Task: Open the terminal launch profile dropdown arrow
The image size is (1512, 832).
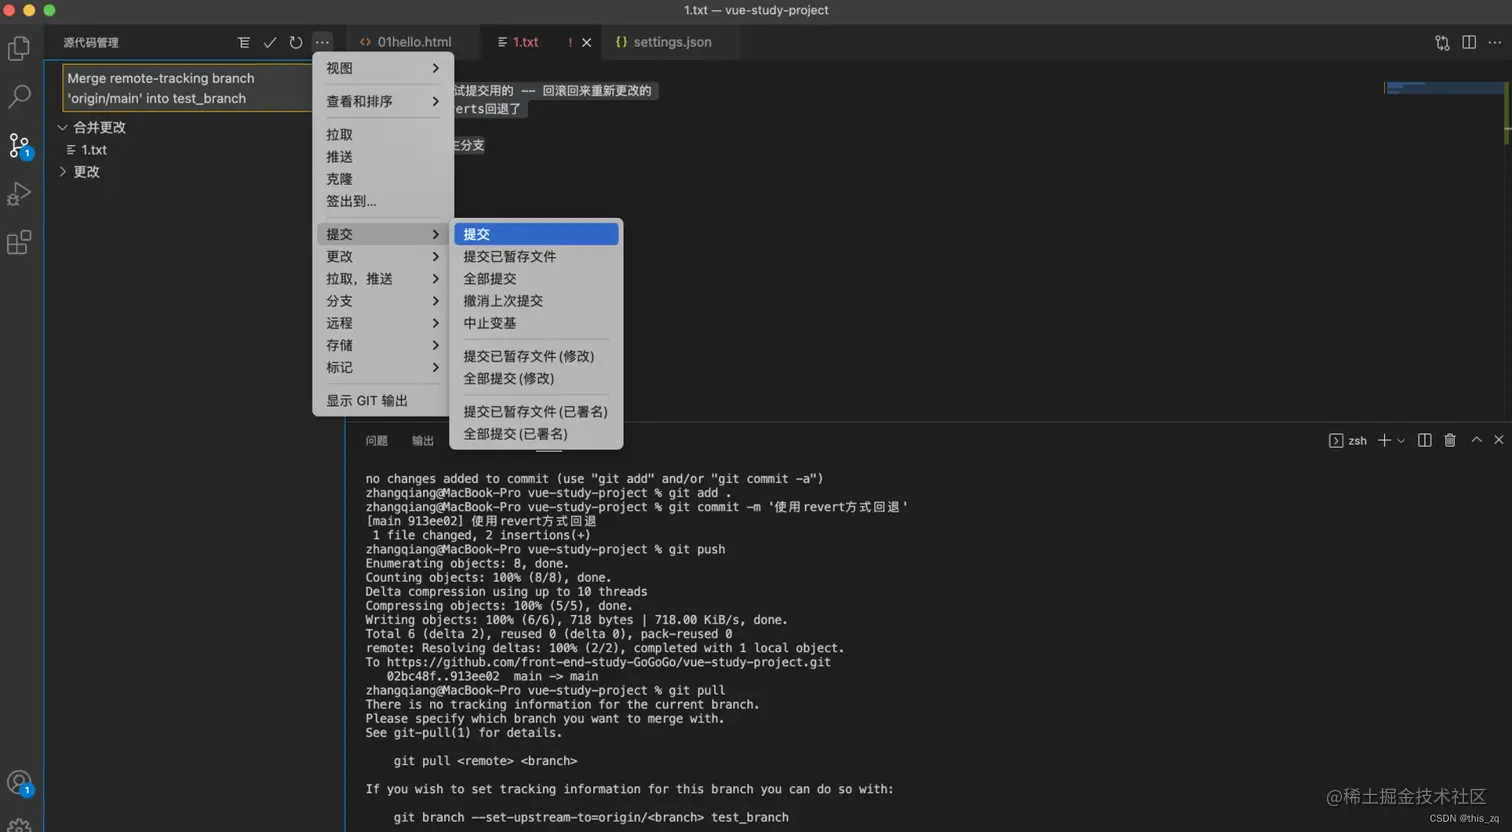Action: tap(1401, 440)
